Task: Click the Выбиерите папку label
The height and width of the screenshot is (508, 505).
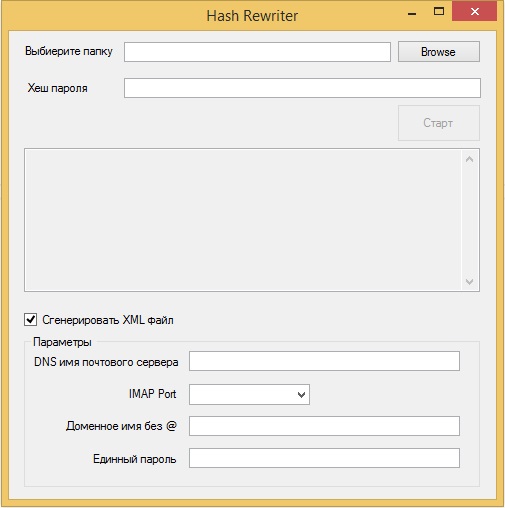Action: (x=69, y=51)
